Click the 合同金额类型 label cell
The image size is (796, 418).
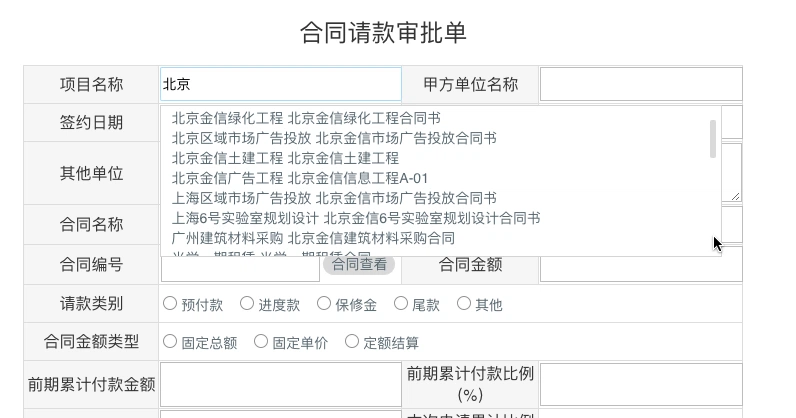pyautogui.click(x=91, y=342)
